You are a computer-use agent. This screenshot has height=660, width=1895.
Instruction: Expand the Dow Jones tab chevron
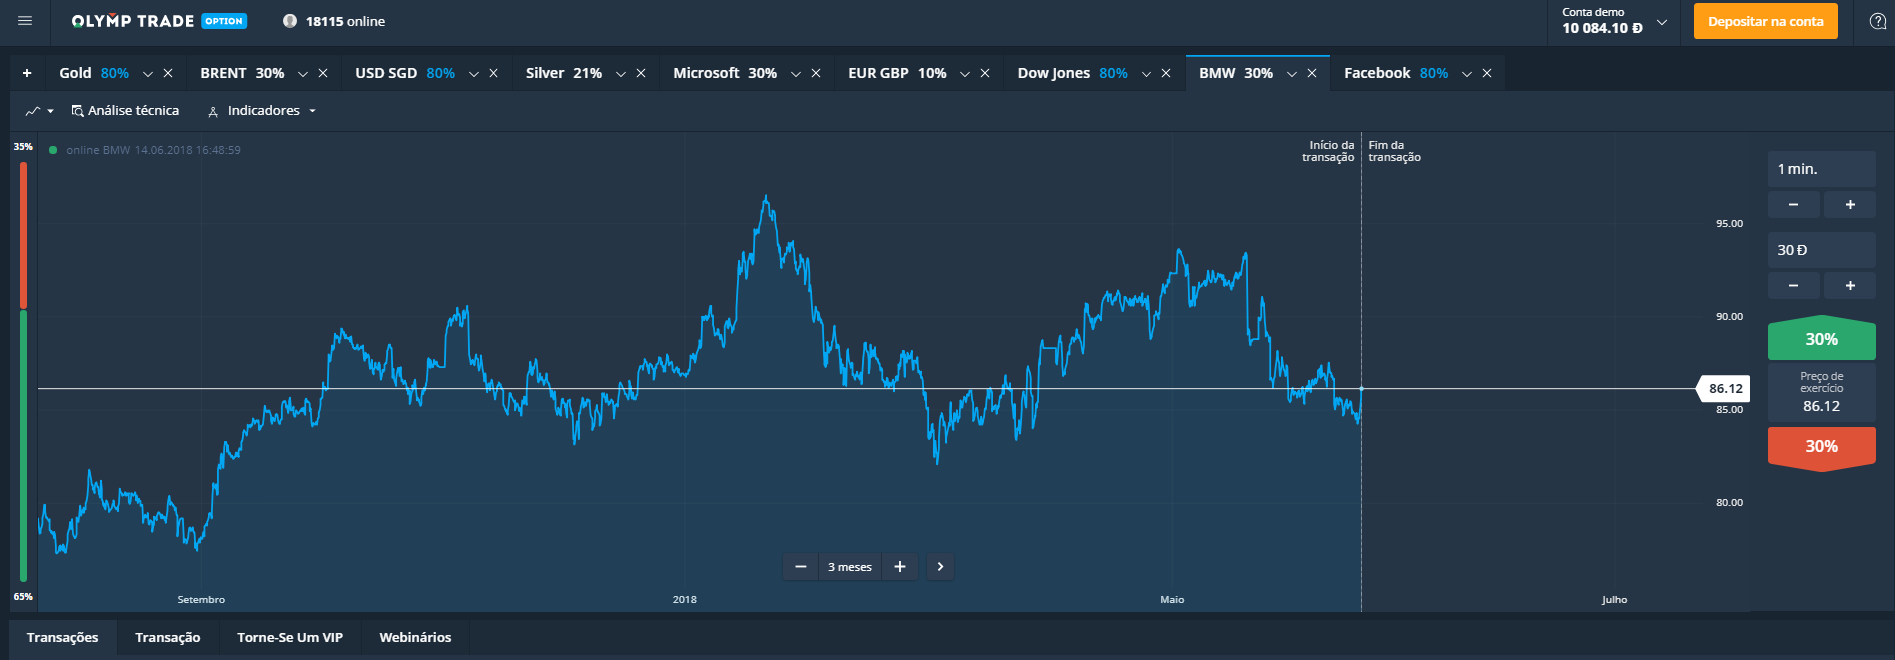(x=1146, y=74)
